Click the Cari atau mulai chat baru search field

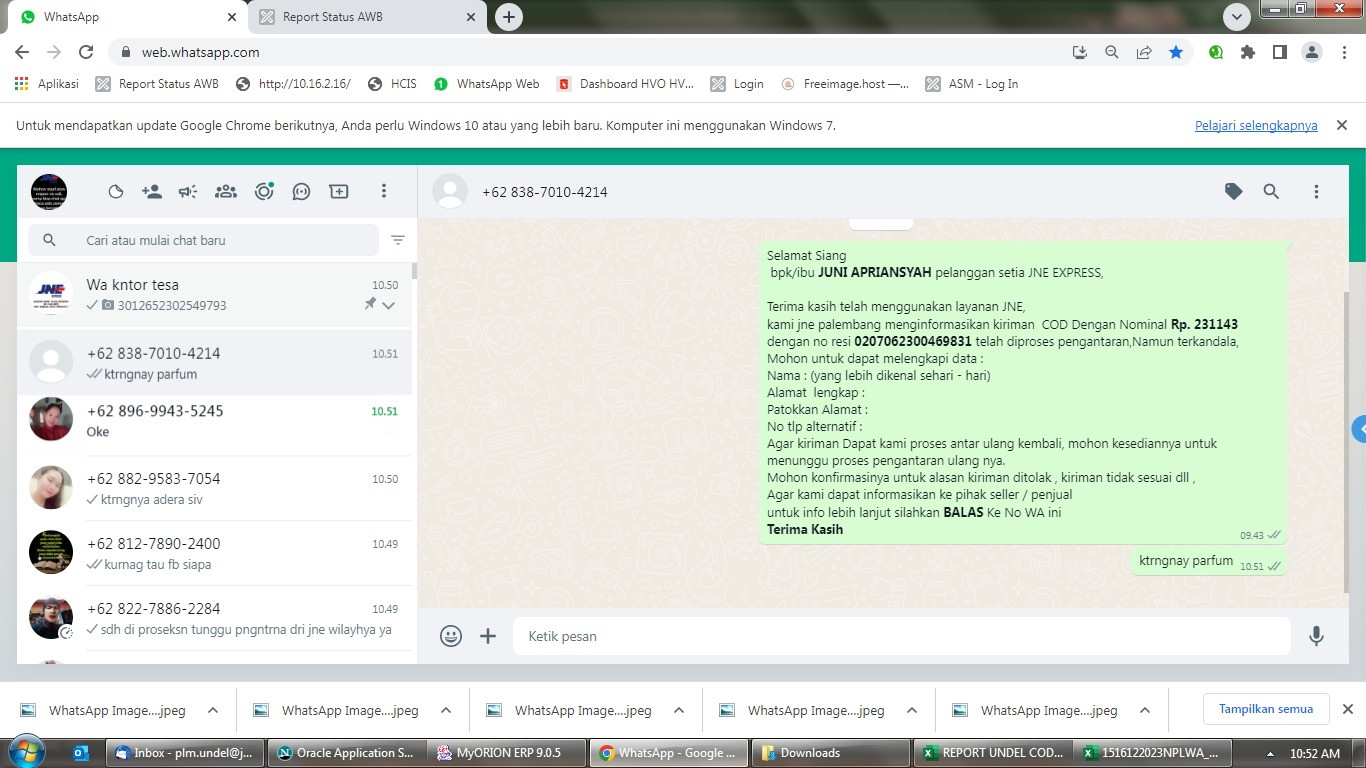(x=204, y=240)
